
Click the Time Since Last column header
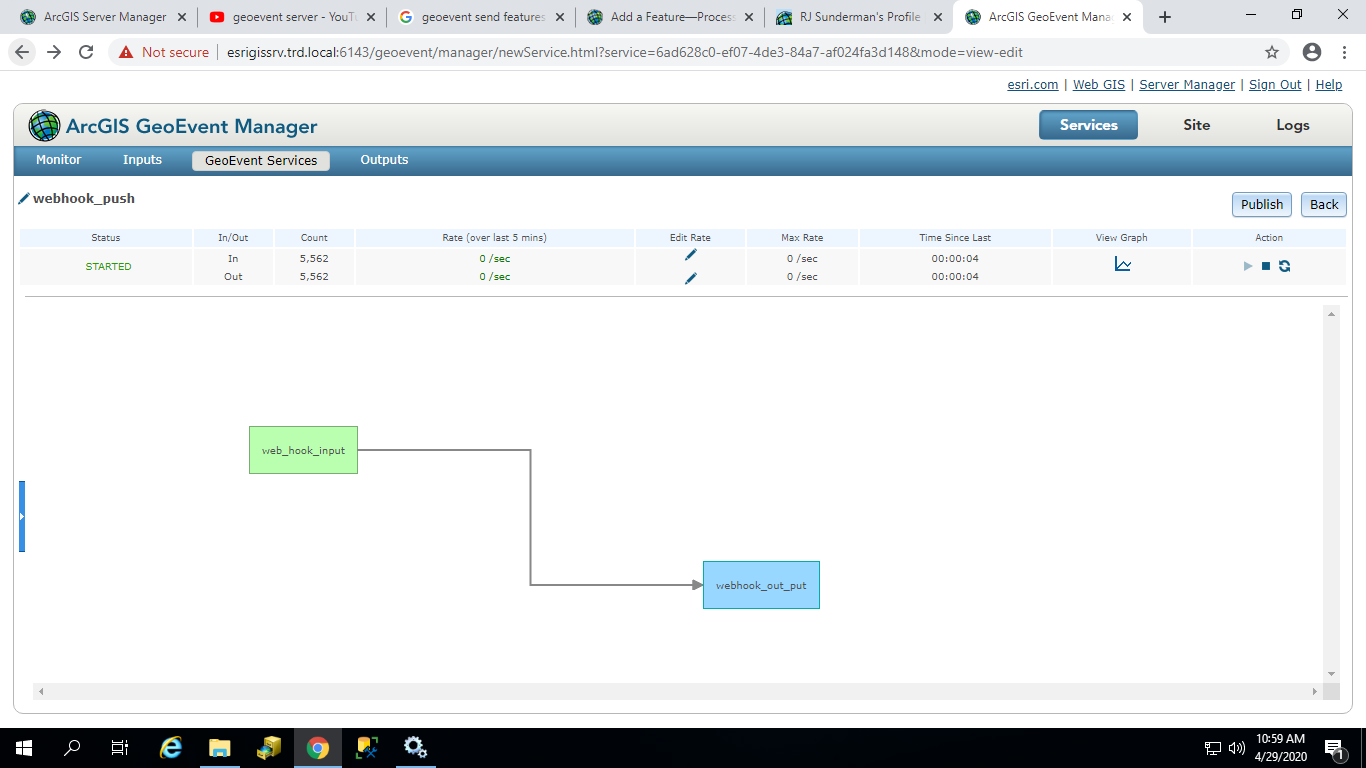coord(955,238)
